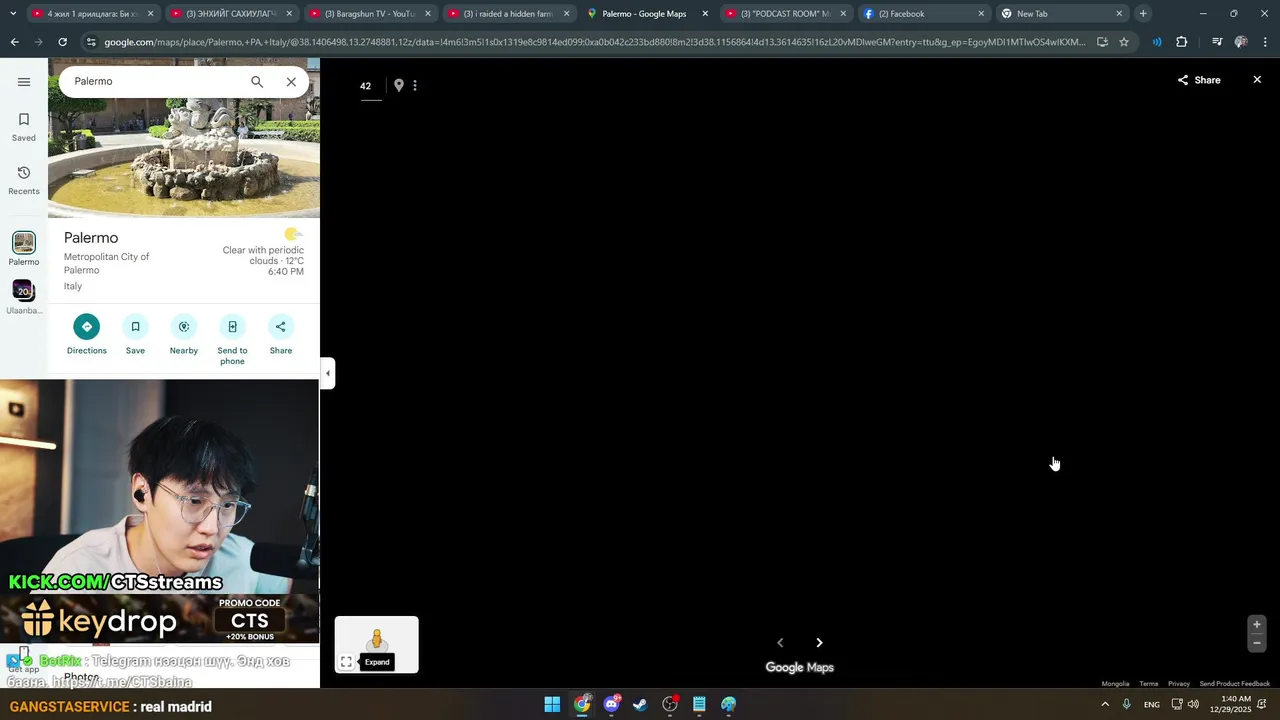This screenshot has width=1280, height=720.
Task: Open Discord from the taskbar
Action: 611,705
